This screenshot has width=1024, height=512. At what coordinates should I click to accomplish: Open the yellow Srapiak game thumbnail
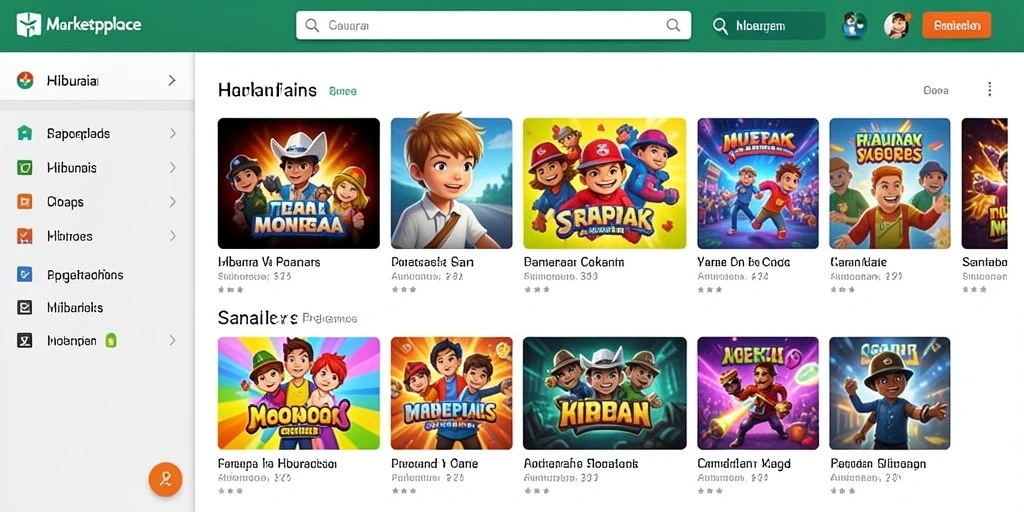(605, 184)
